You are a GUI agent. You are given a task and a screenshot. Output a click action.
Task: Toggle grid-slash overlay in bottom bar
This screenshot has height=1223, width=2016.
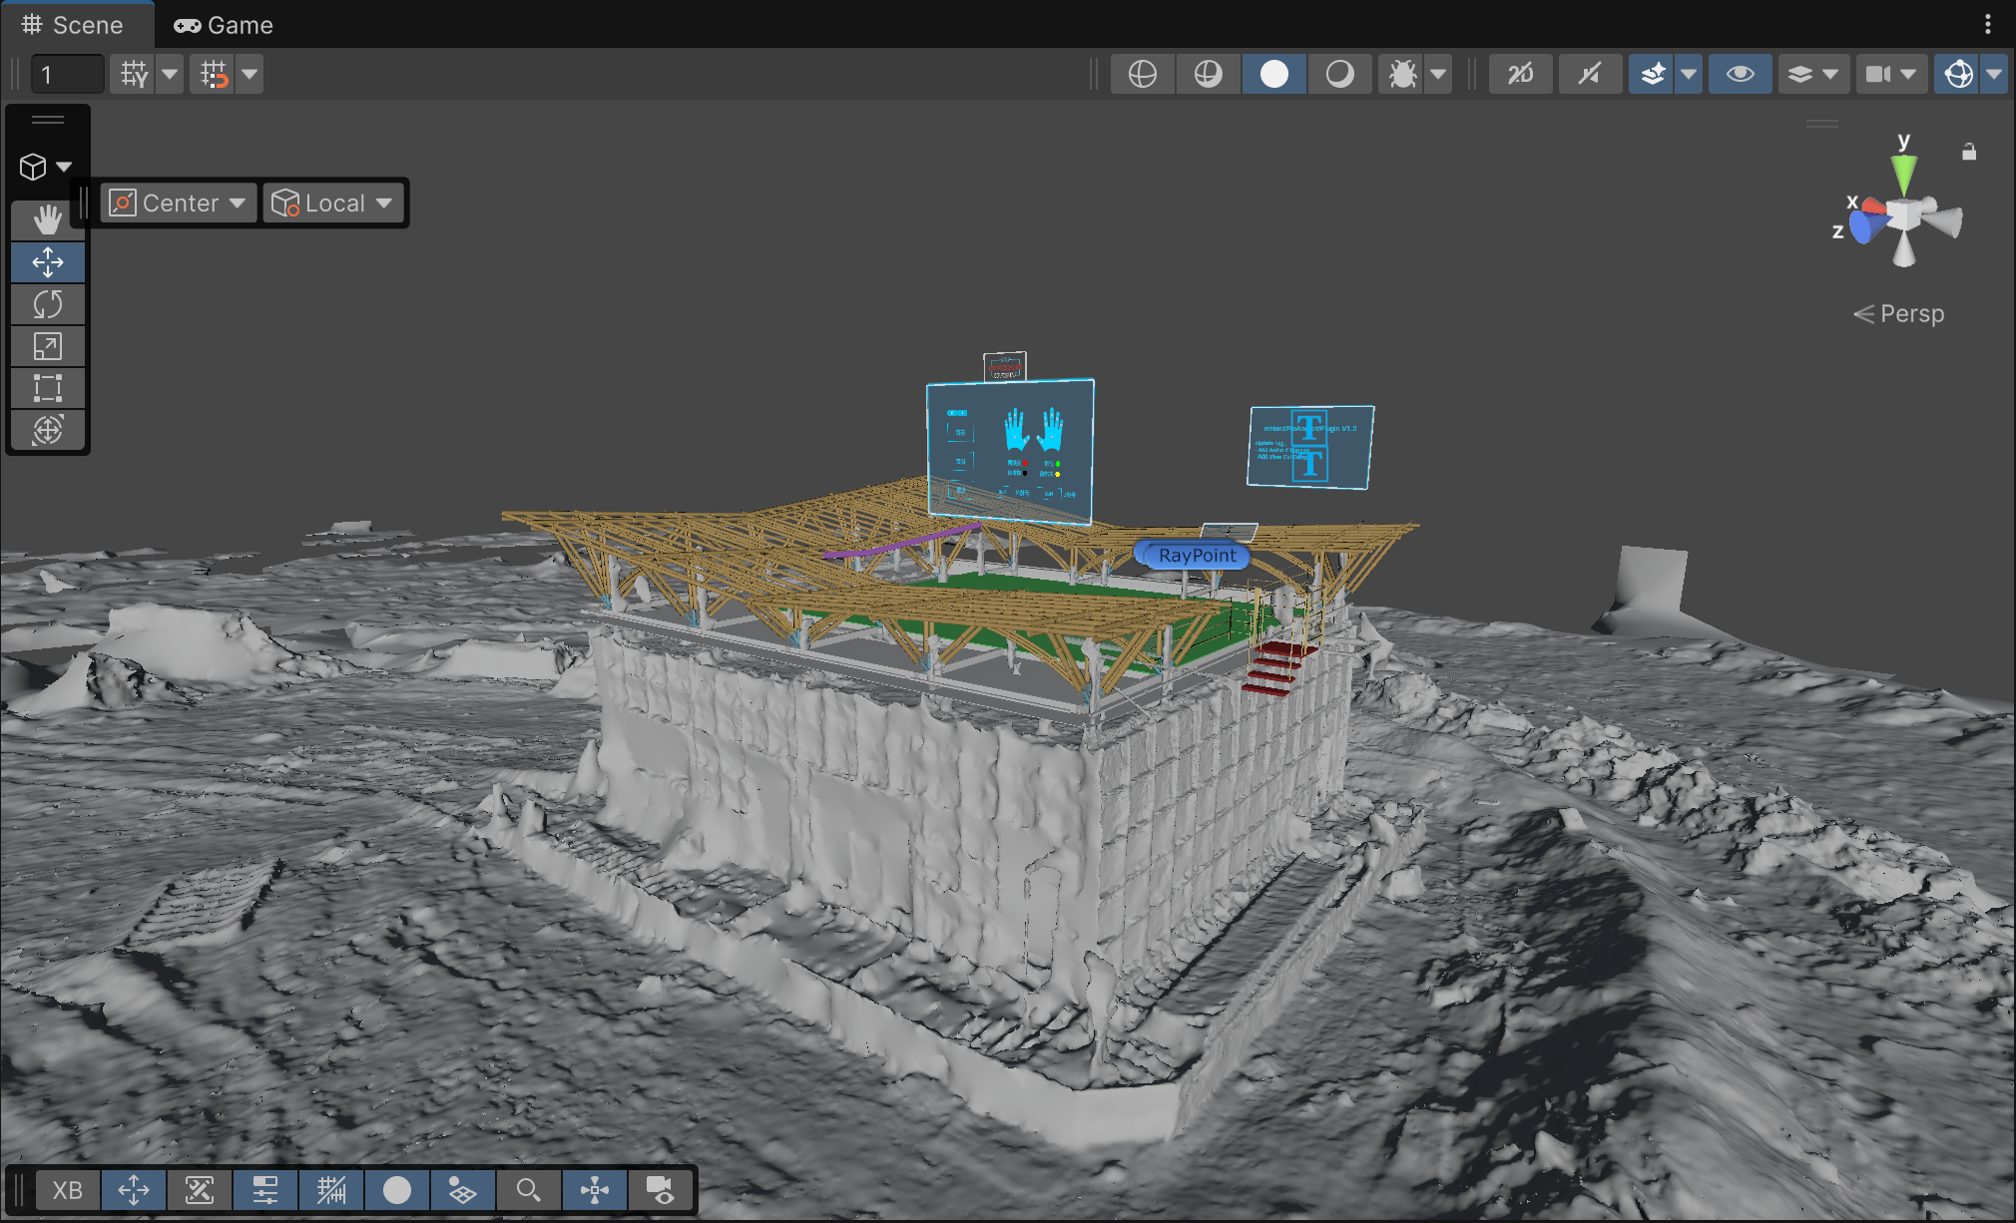tap(331, 1190)
